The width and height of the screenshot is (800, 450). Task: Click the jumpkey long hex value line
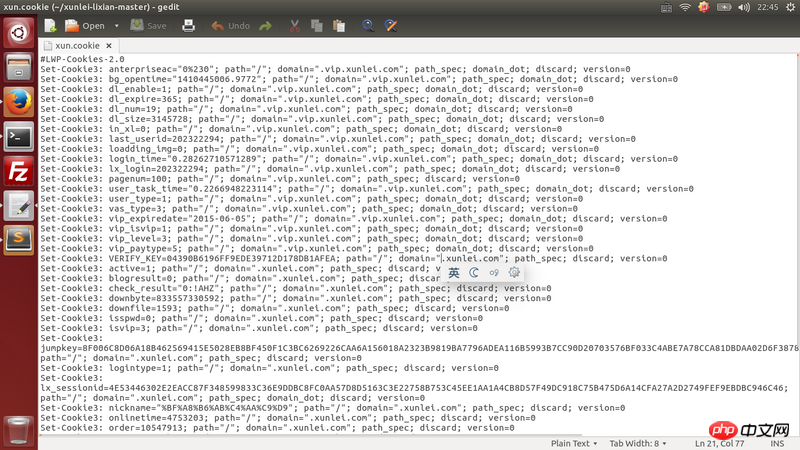418,348
